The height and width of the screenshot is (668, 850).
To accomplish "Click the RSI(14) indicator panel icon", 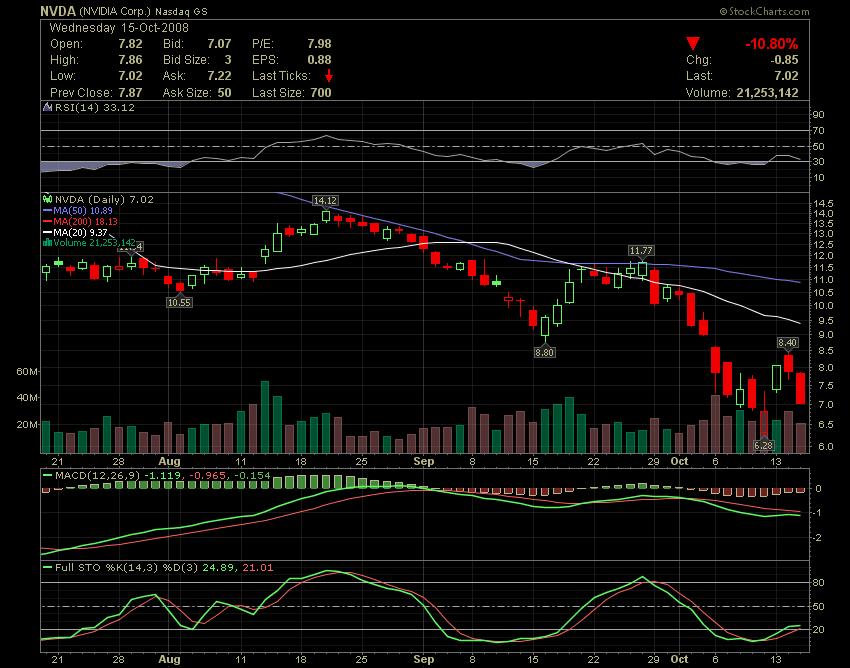I will pos(47,107).
